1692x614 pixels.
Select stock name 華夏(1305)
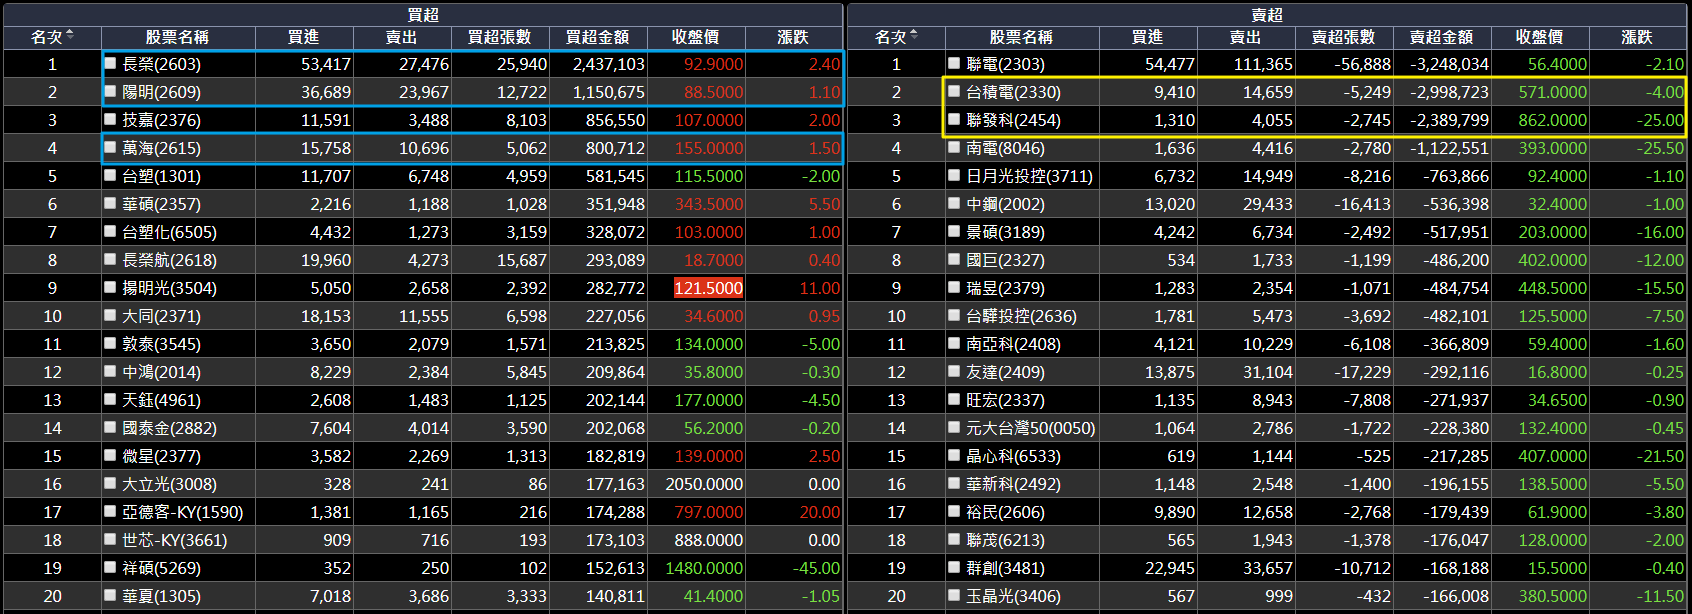coord(161,596)
